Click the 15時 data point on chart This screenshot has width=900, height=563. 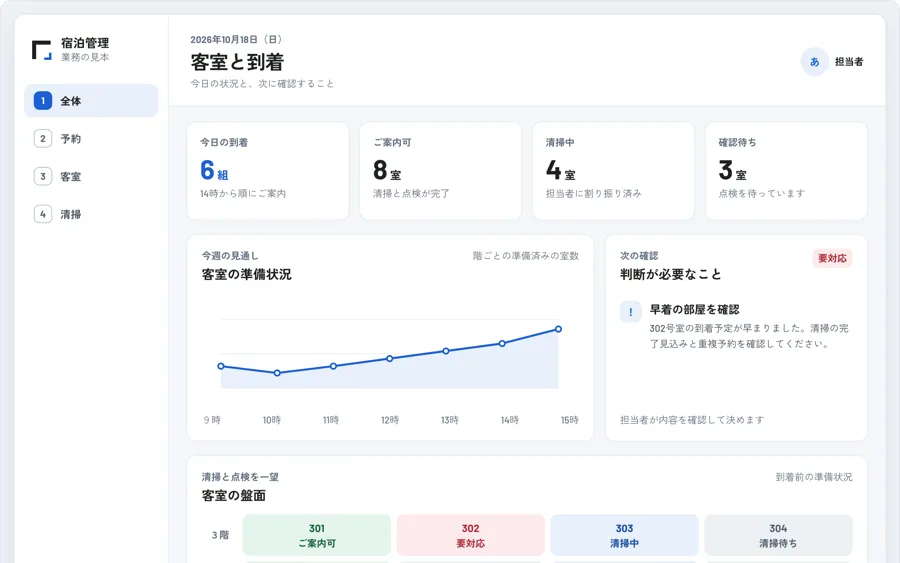tap(558, 329)
